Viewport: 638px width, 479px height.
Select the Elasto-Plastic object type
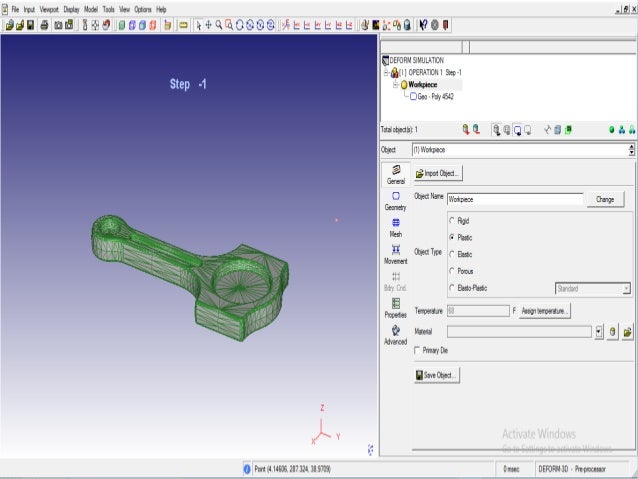click(452, 288)
